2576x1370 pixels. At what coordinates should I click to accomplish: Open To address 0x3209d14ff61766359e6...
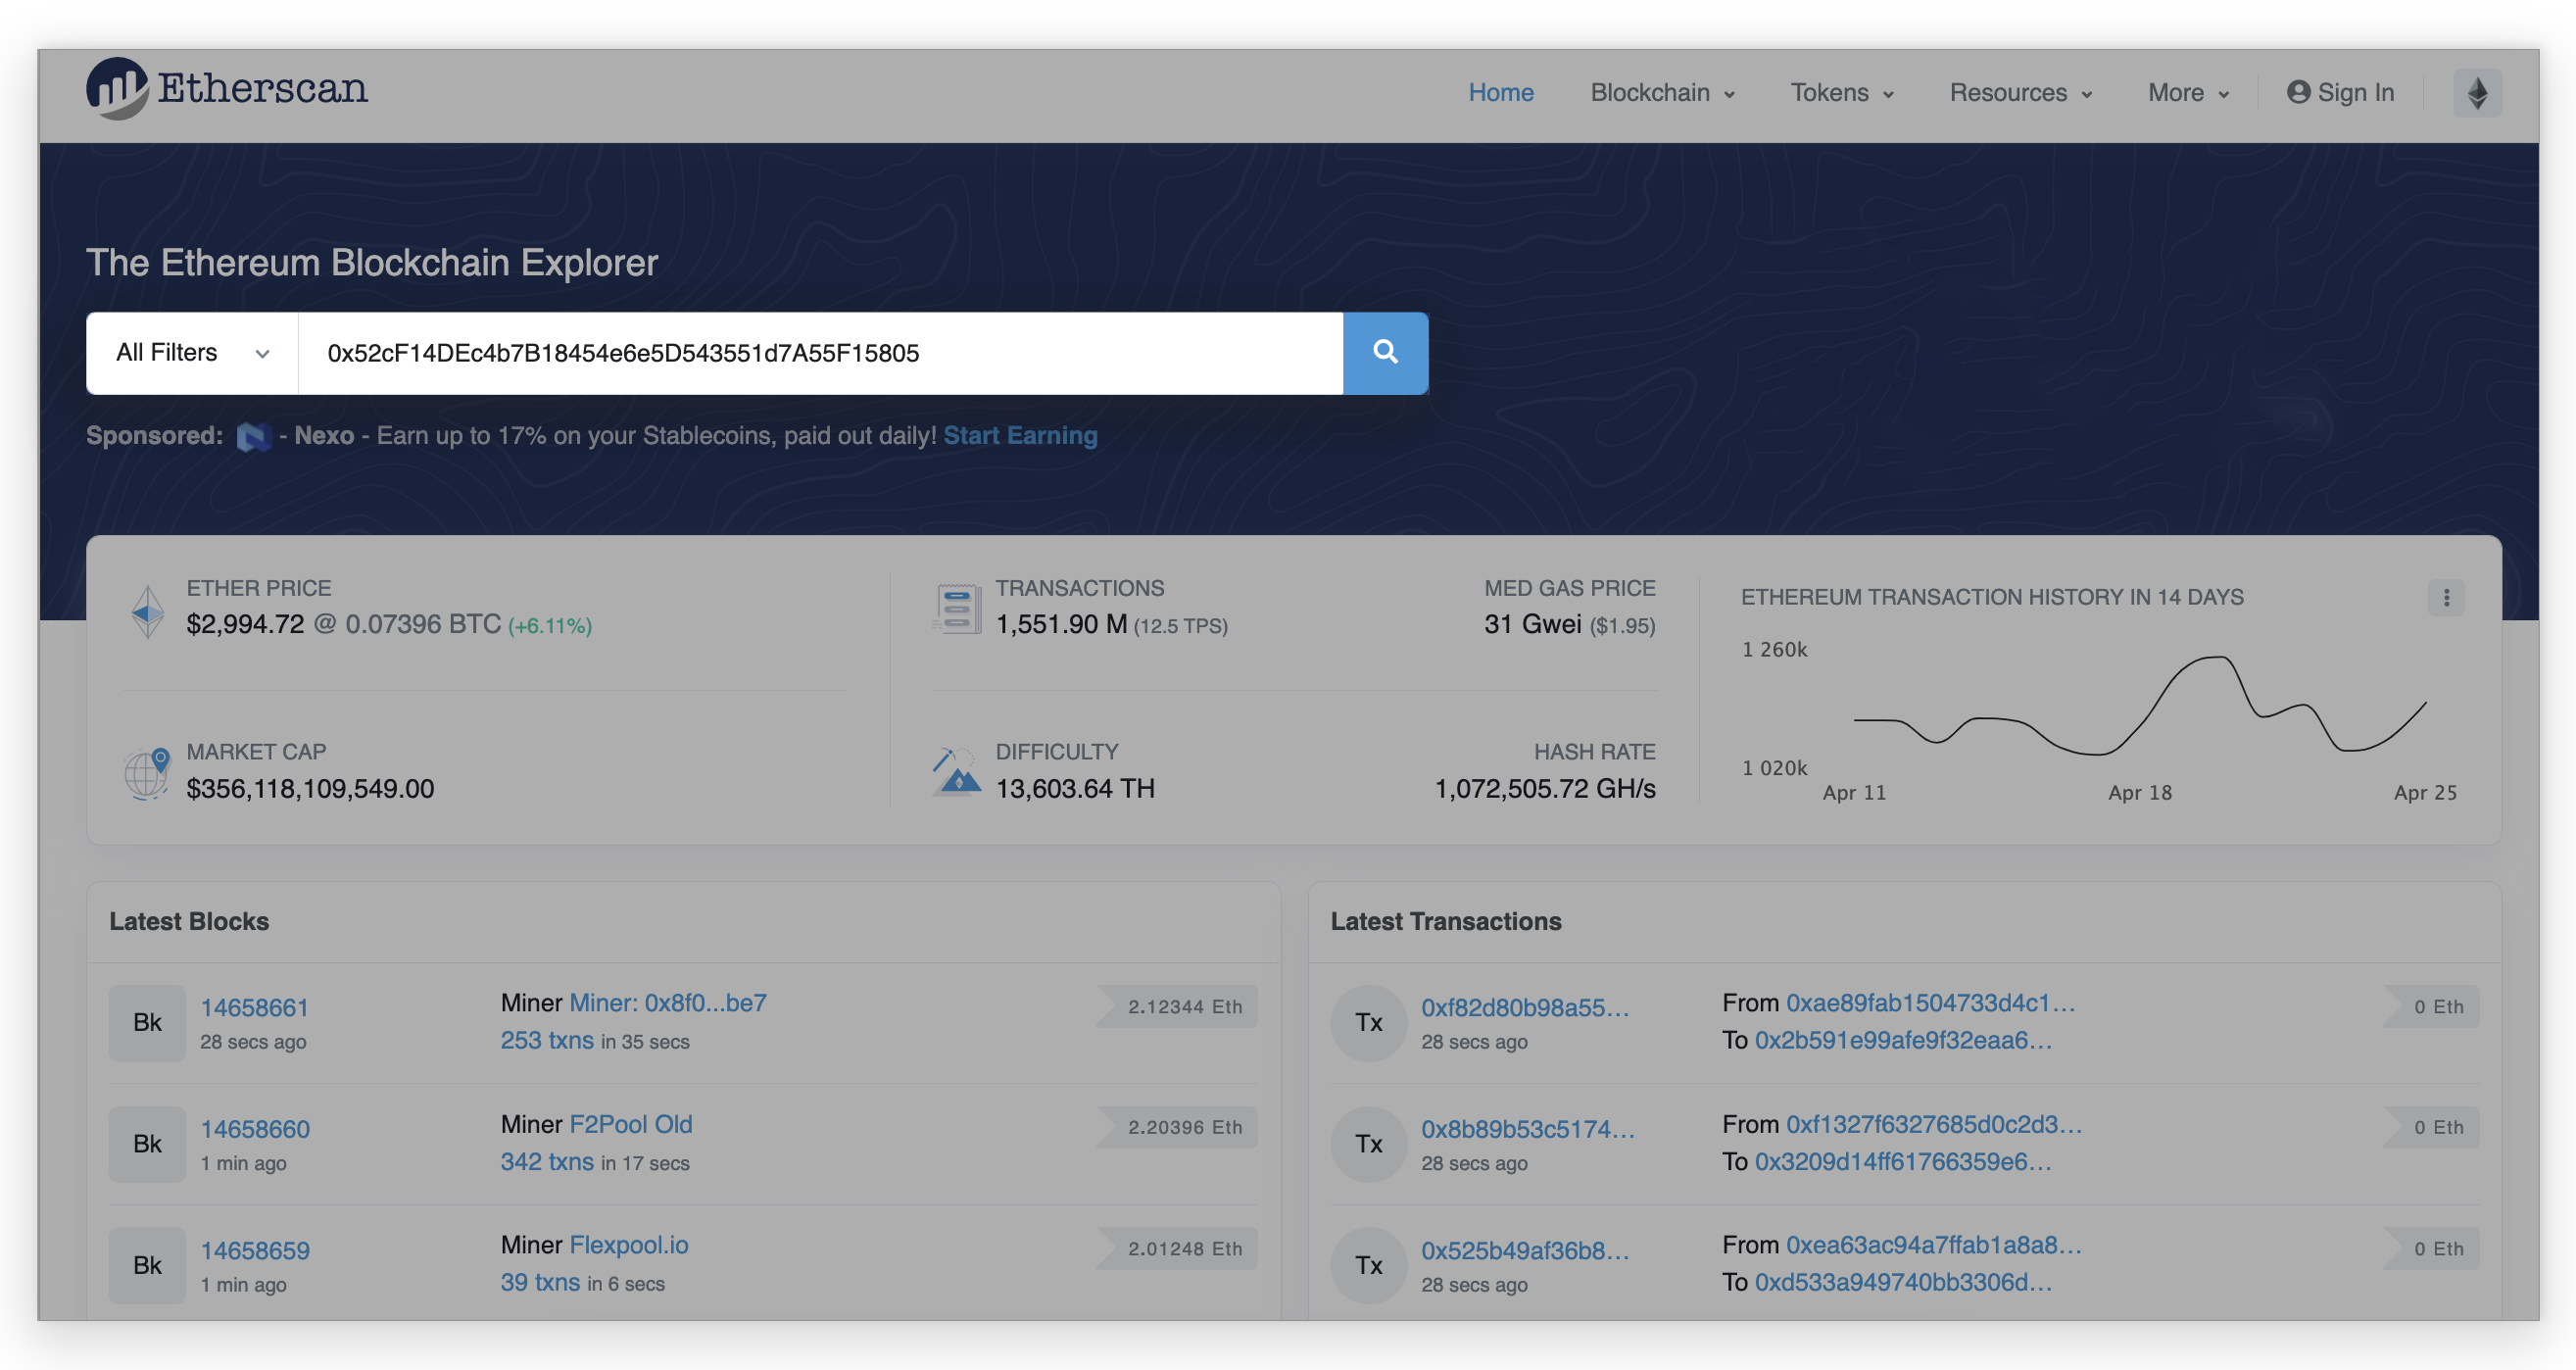[x=1903, y=1161]
